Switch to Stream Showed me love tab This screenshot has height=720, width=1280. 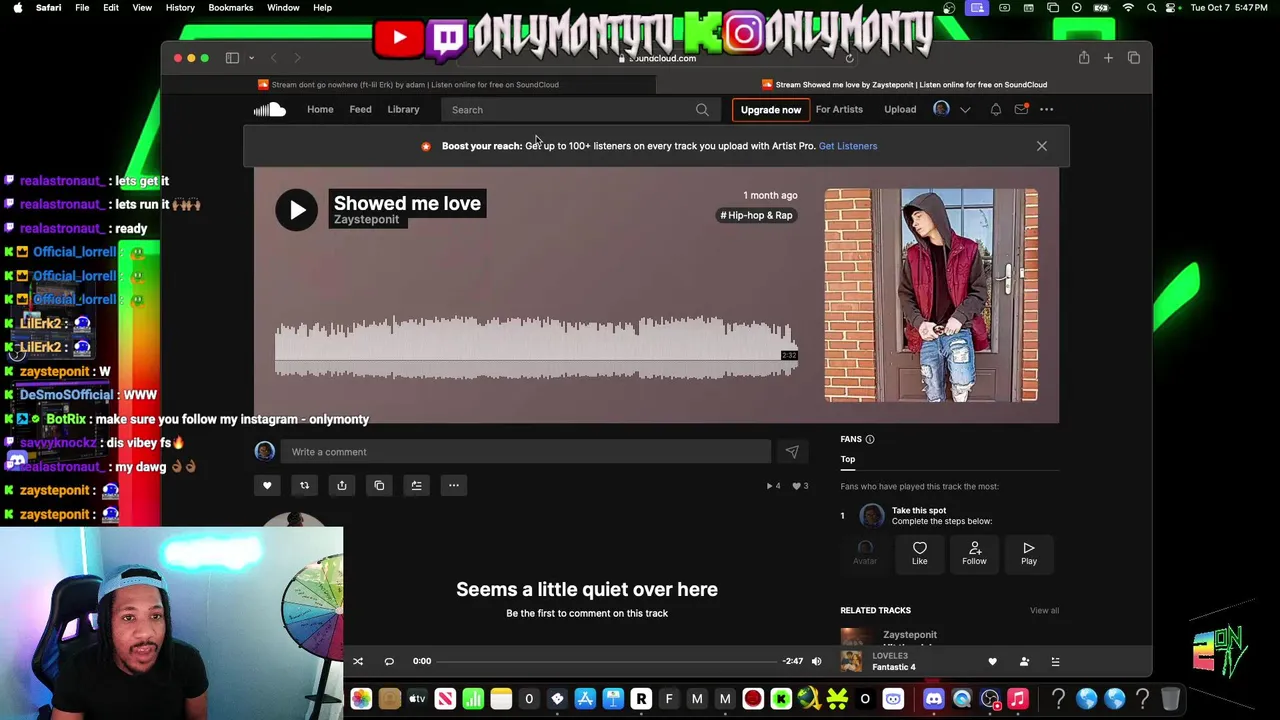904,85
